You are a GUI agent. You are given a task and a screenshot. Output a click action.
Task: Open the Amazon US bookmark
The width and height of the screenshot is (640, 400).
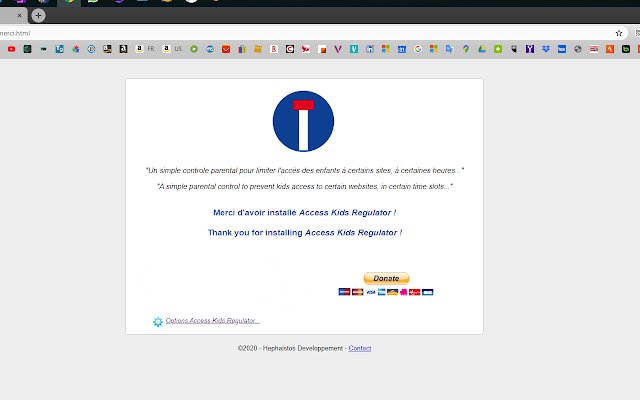tap(172, 49)
